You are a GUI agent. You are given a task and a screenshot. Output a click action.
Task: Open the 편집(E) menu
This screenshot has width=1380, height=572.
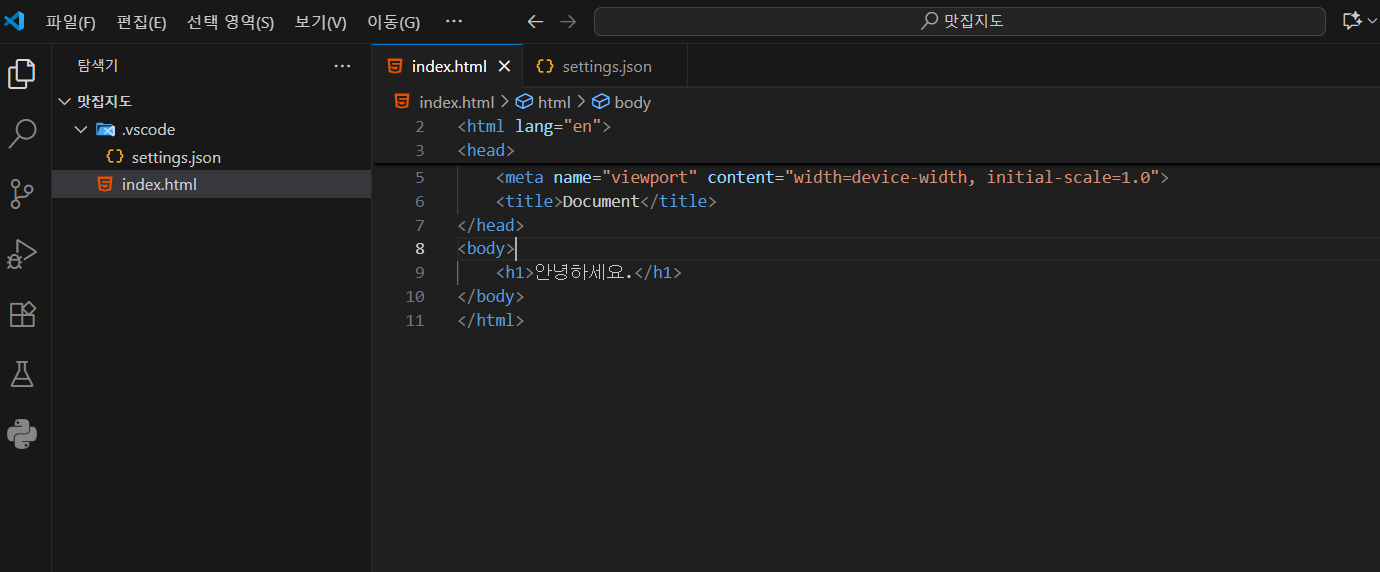coord(142,22)
